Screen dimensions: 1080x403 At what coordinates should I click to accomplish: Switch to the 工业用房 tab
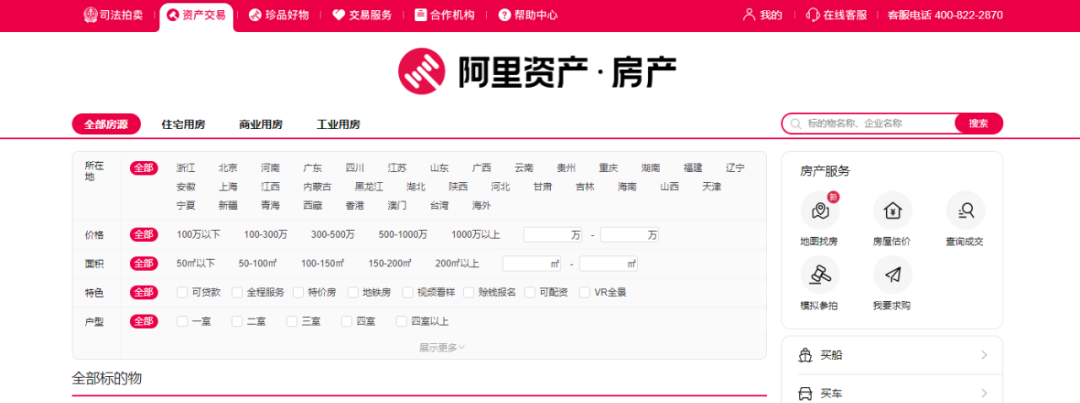[338, 125]
